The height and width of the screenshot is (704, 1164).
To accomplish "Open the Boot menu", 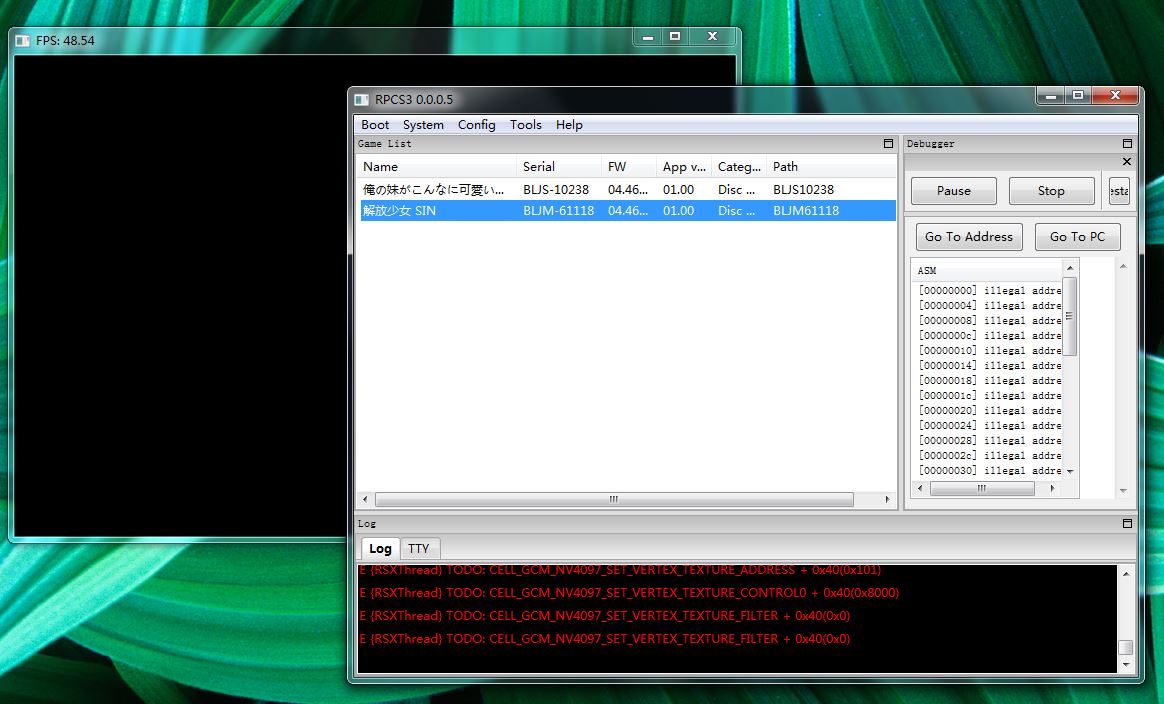I will 375,125.
